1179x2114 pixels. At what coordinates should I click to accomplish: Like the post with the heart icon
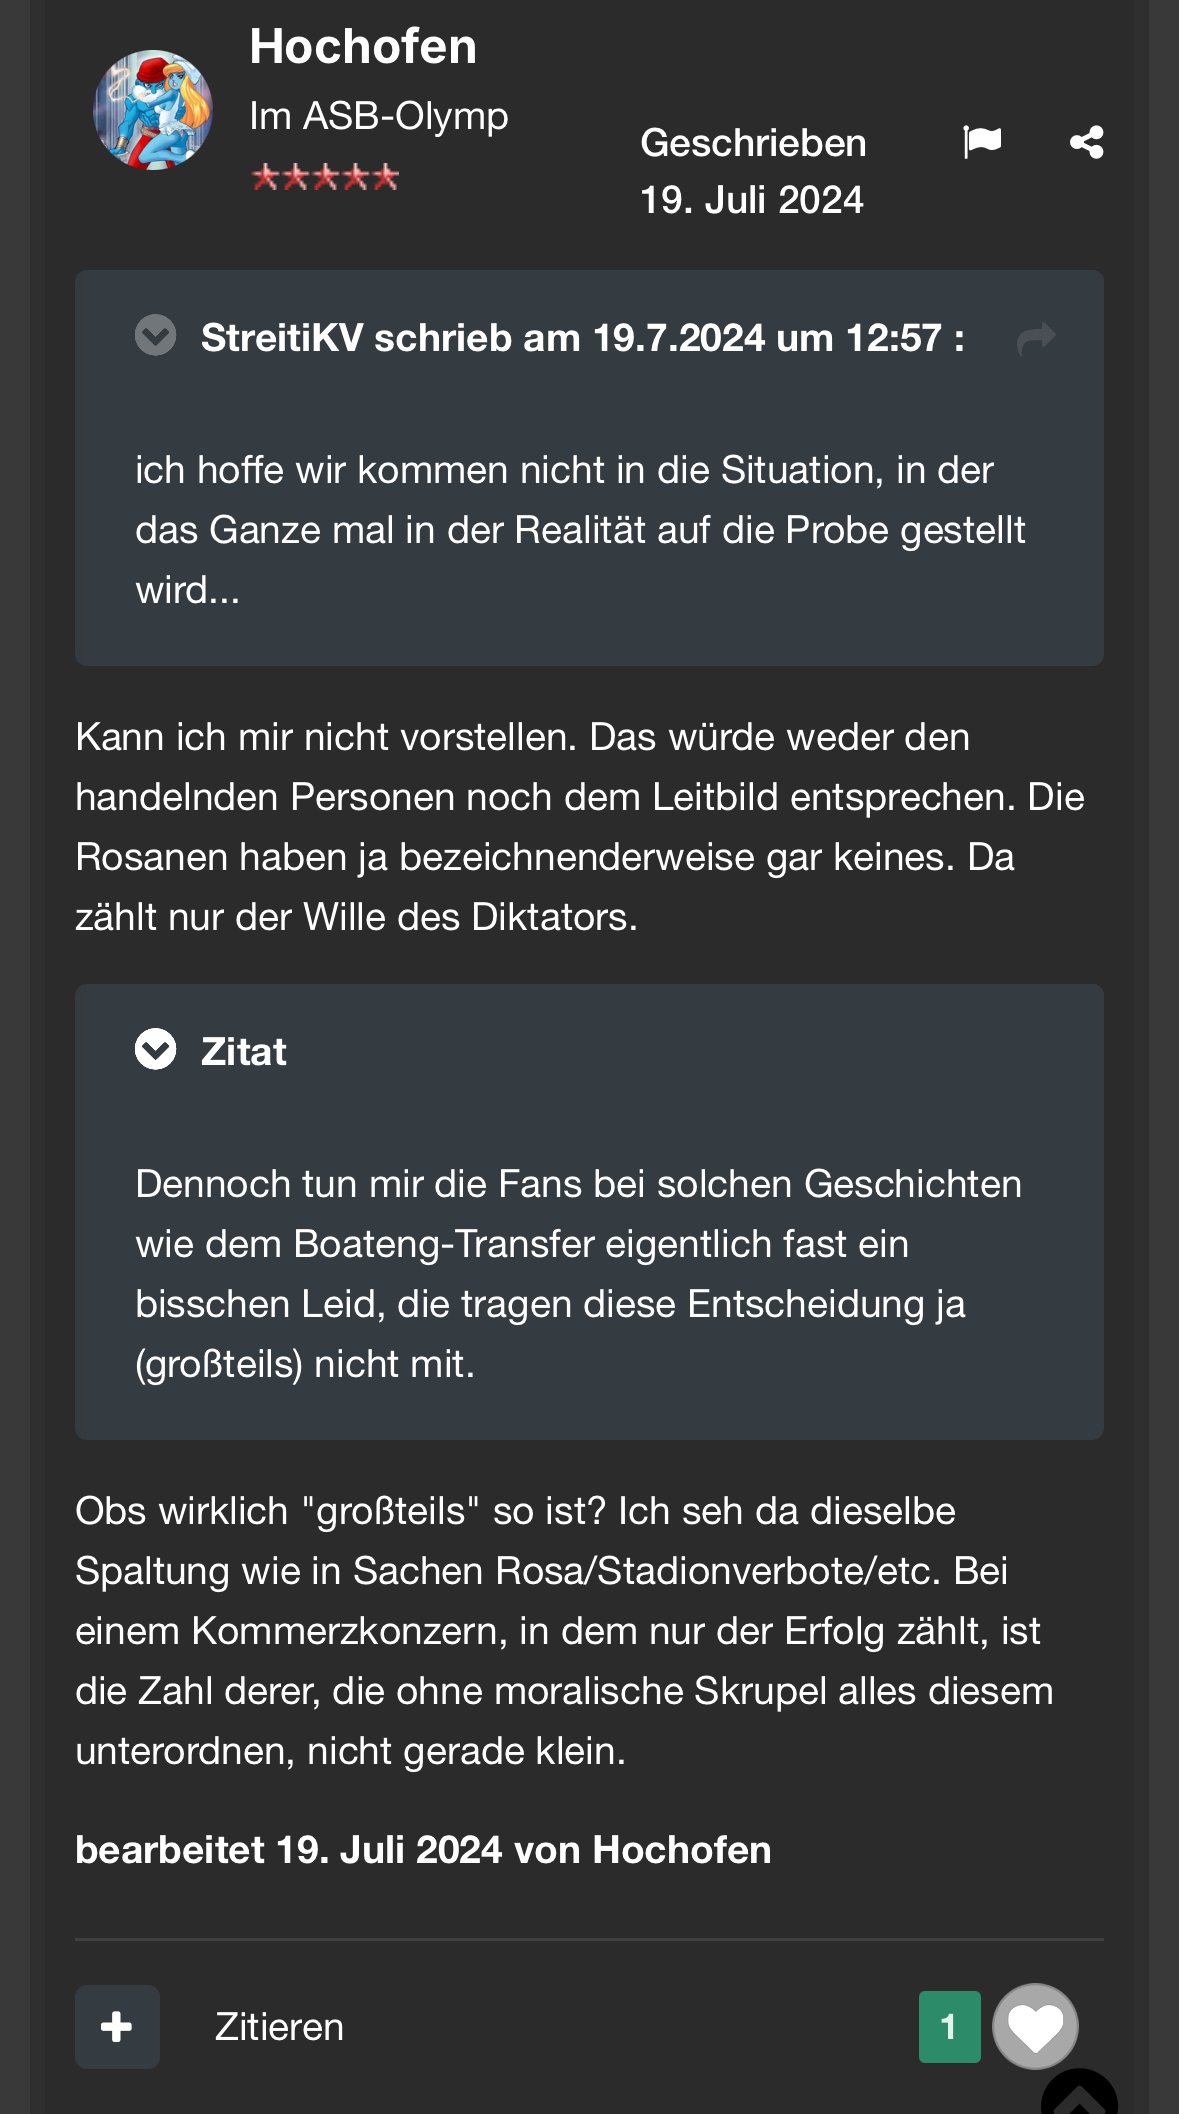coord(1035,2026)
